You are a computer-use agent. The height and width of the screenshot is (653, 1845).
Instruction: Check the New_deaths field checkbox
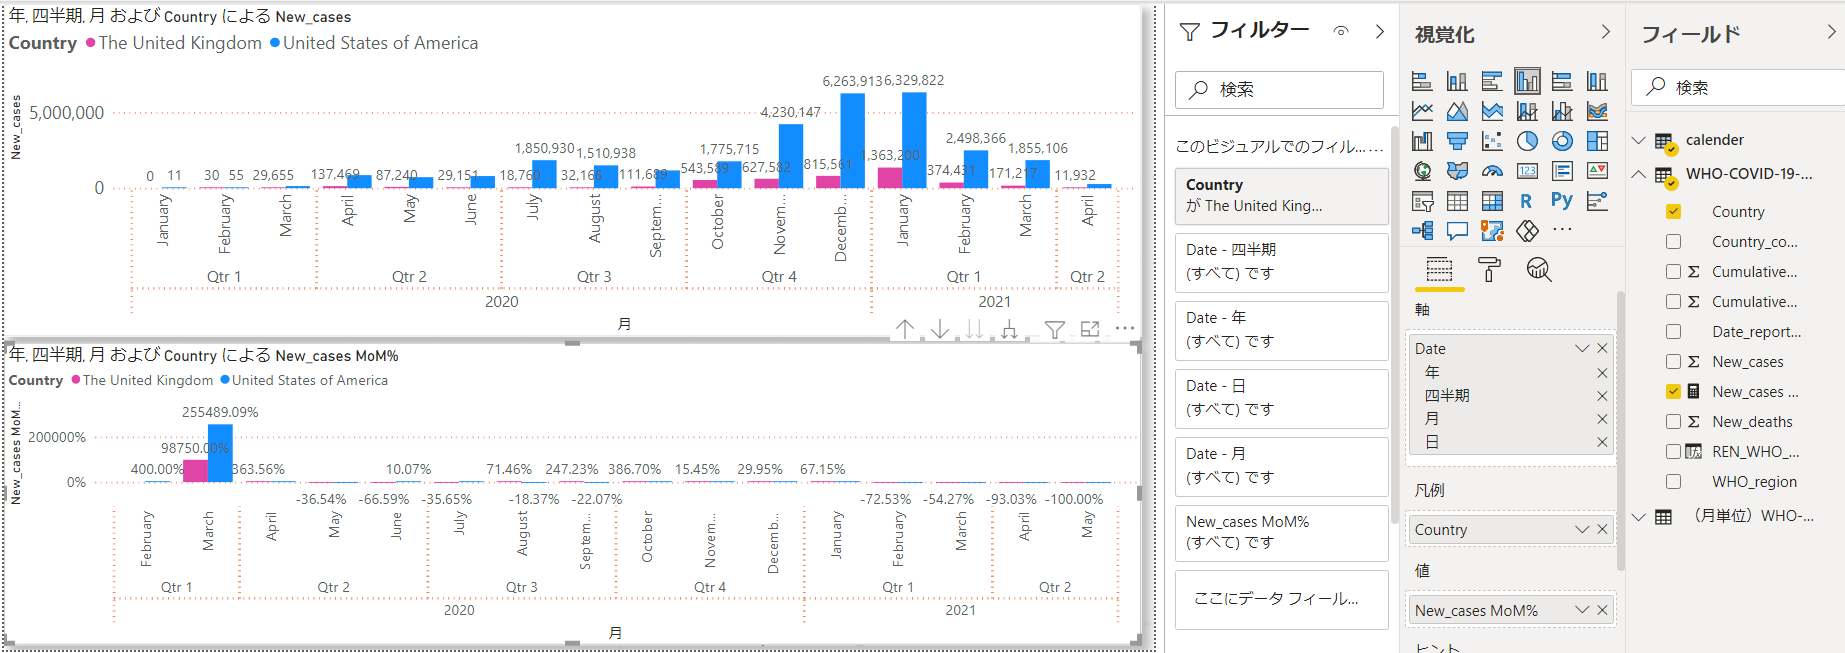tap(1673, 421)
